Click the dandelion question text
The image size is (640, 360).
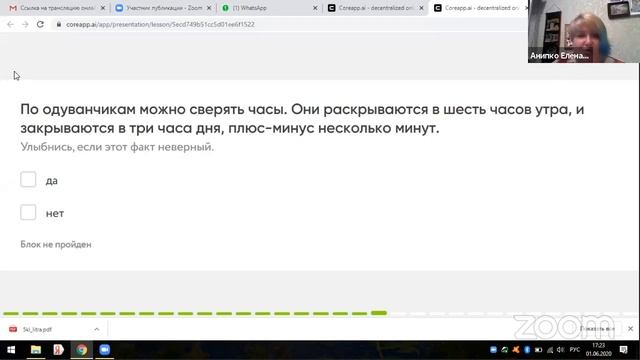click(x=302, y=119)
